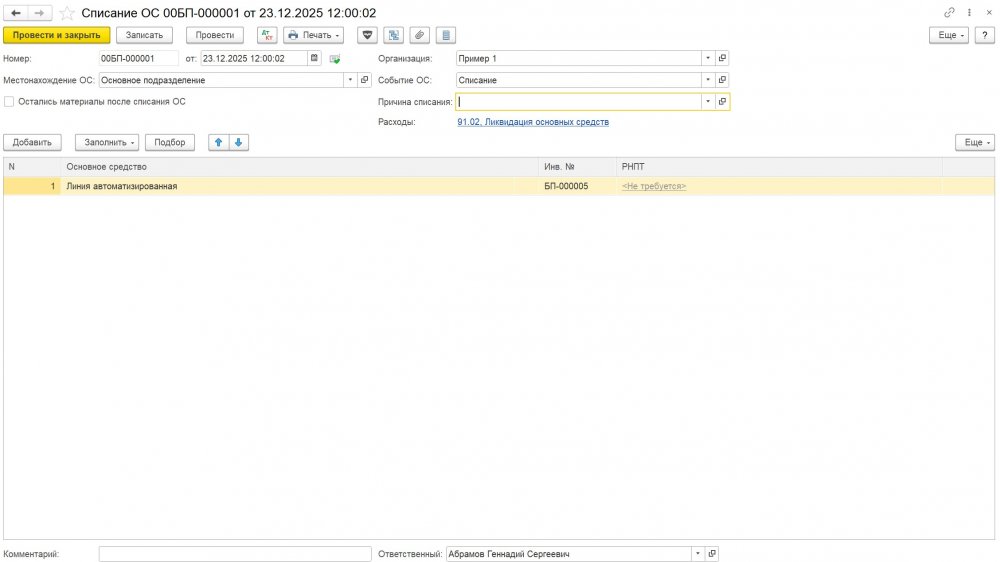The image size is (1000, 562).
Task: Expand the Причина списания dropdown
Action: tap(707, 102)
